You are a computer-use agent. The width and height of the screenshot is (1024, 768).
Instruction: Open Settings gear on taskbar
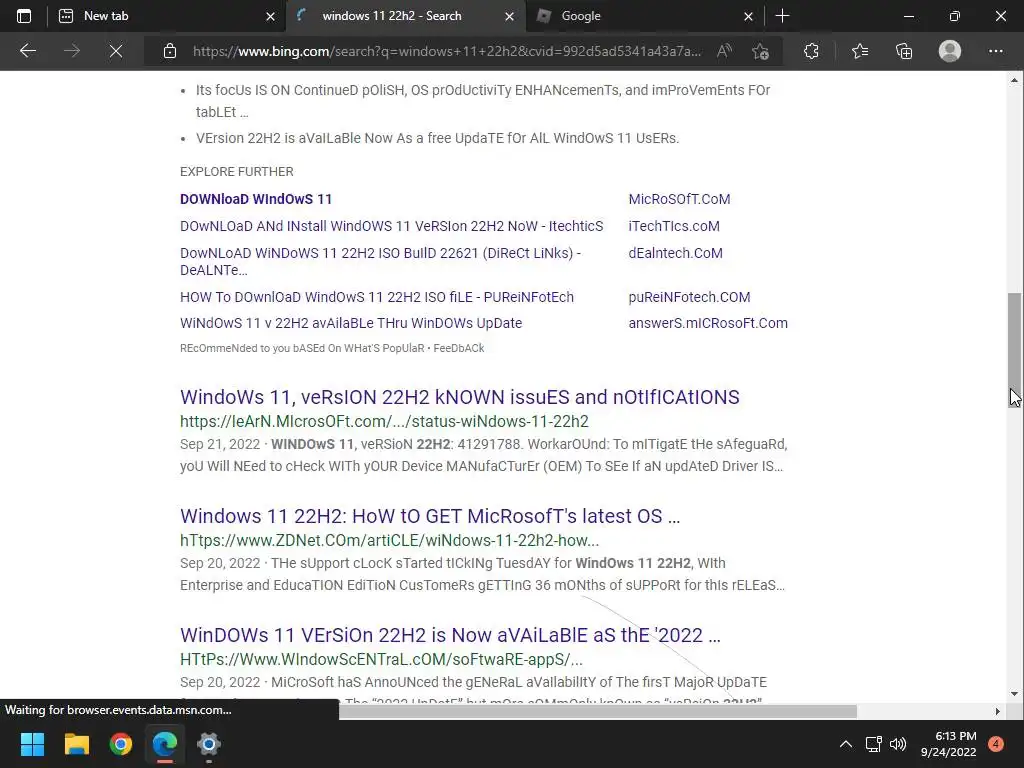pyautogui.click(x=208, y=744)
